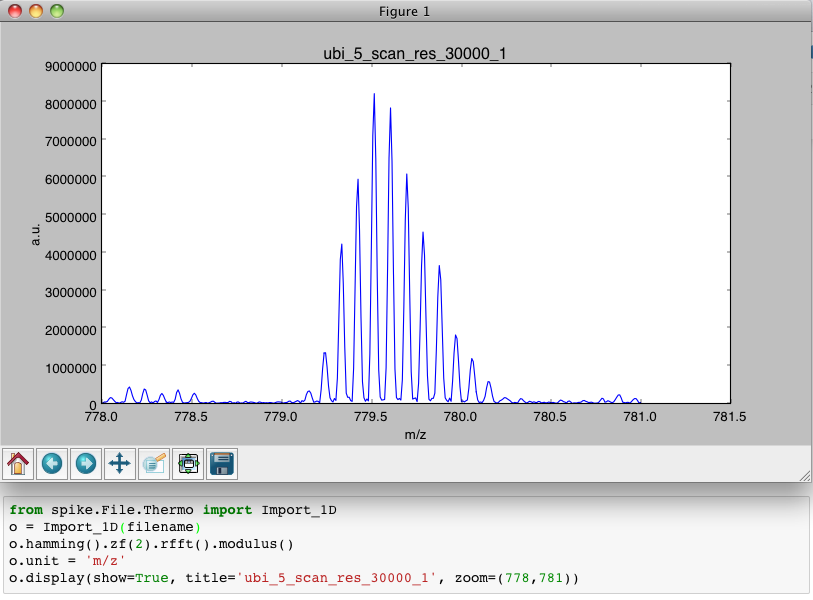Open Configure subplots tool

(188, 463)
